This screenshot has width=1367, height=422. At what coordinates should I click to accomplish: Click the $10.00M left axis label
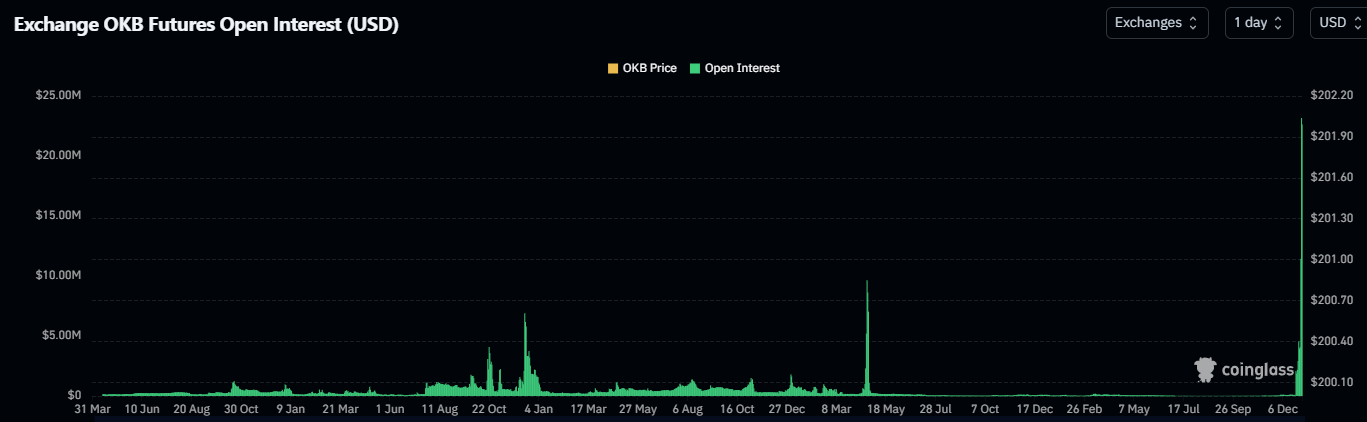(58, 275)
